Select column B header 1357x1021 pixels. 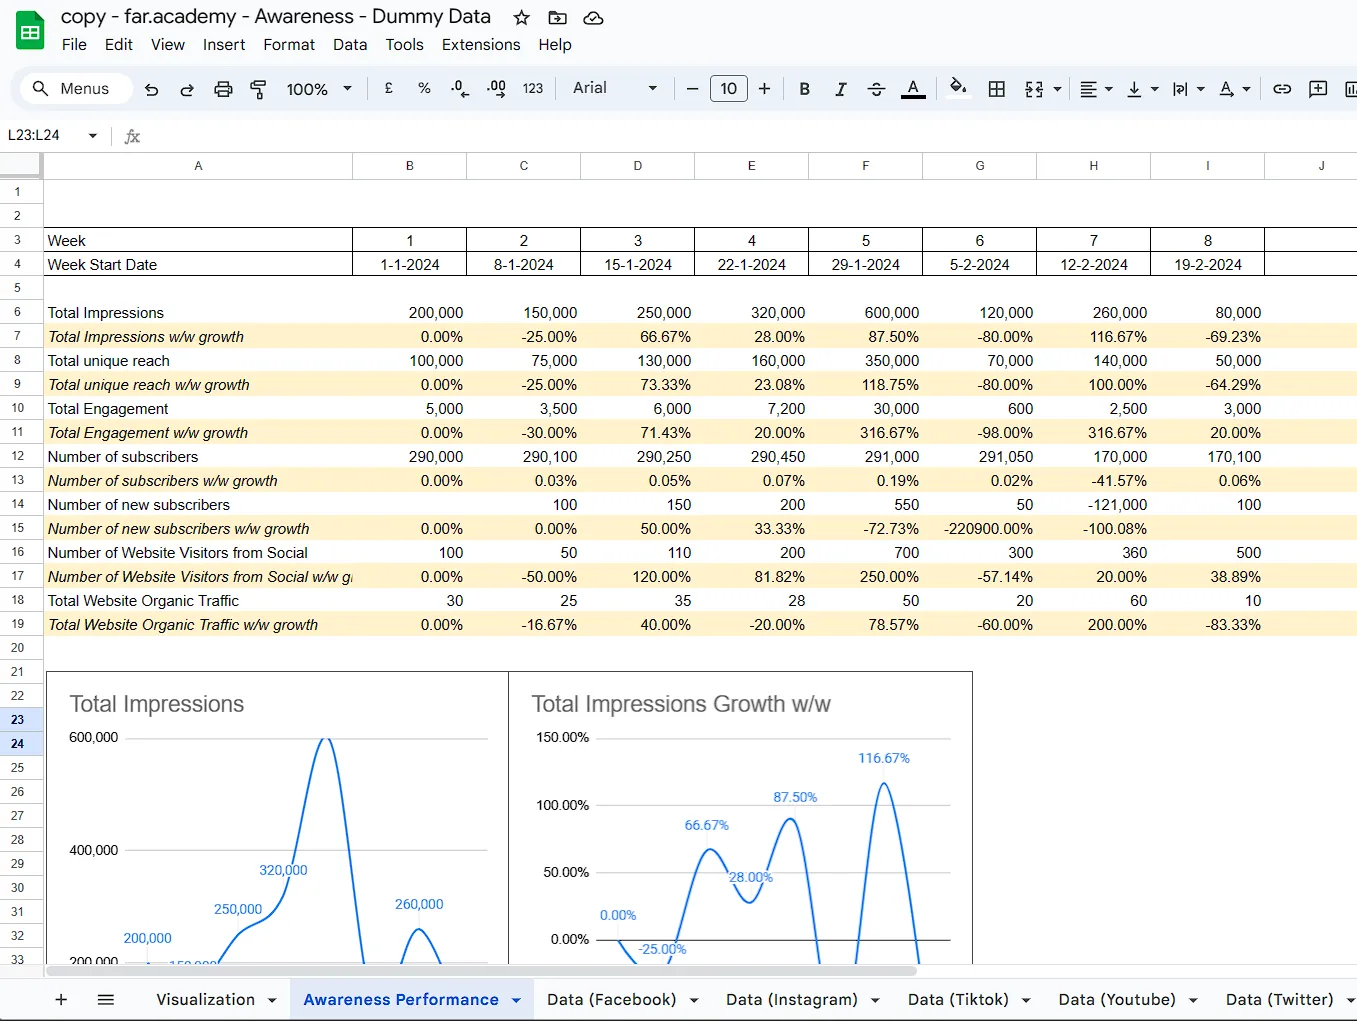[410, 166]
